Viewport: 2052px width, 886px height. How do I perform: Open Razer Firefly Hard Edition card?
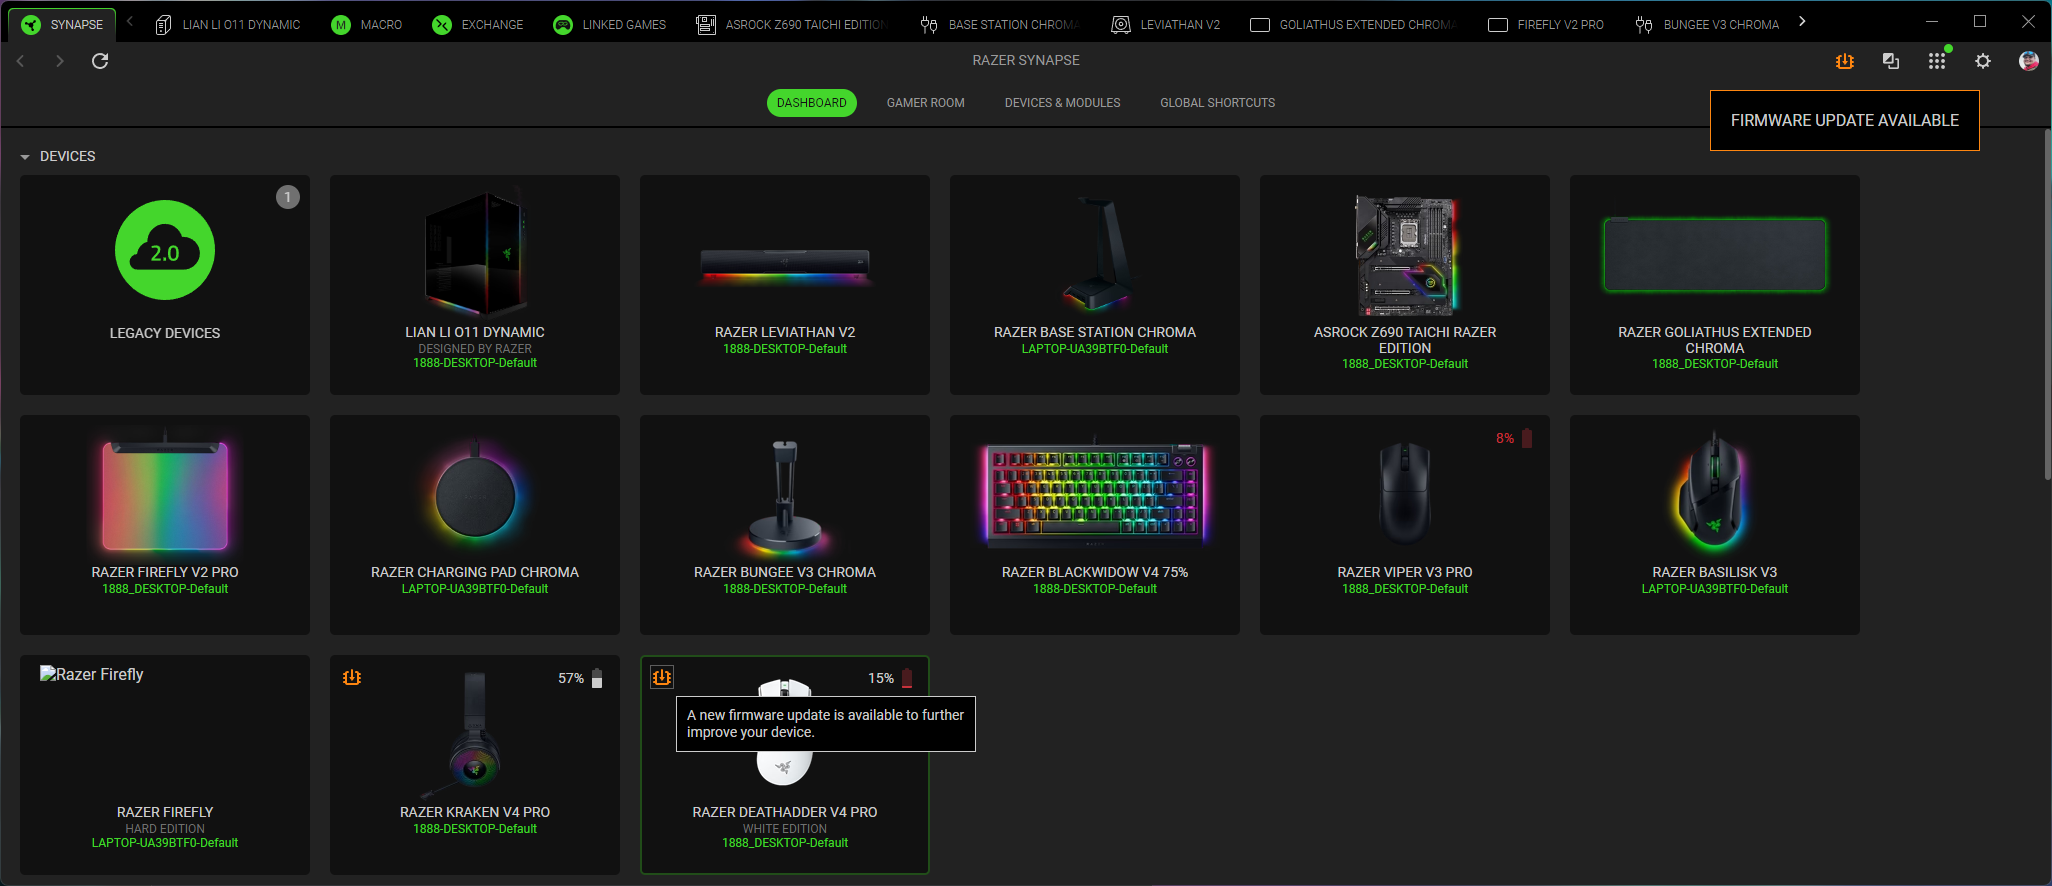pyautogui.click(x=165, y=765)
